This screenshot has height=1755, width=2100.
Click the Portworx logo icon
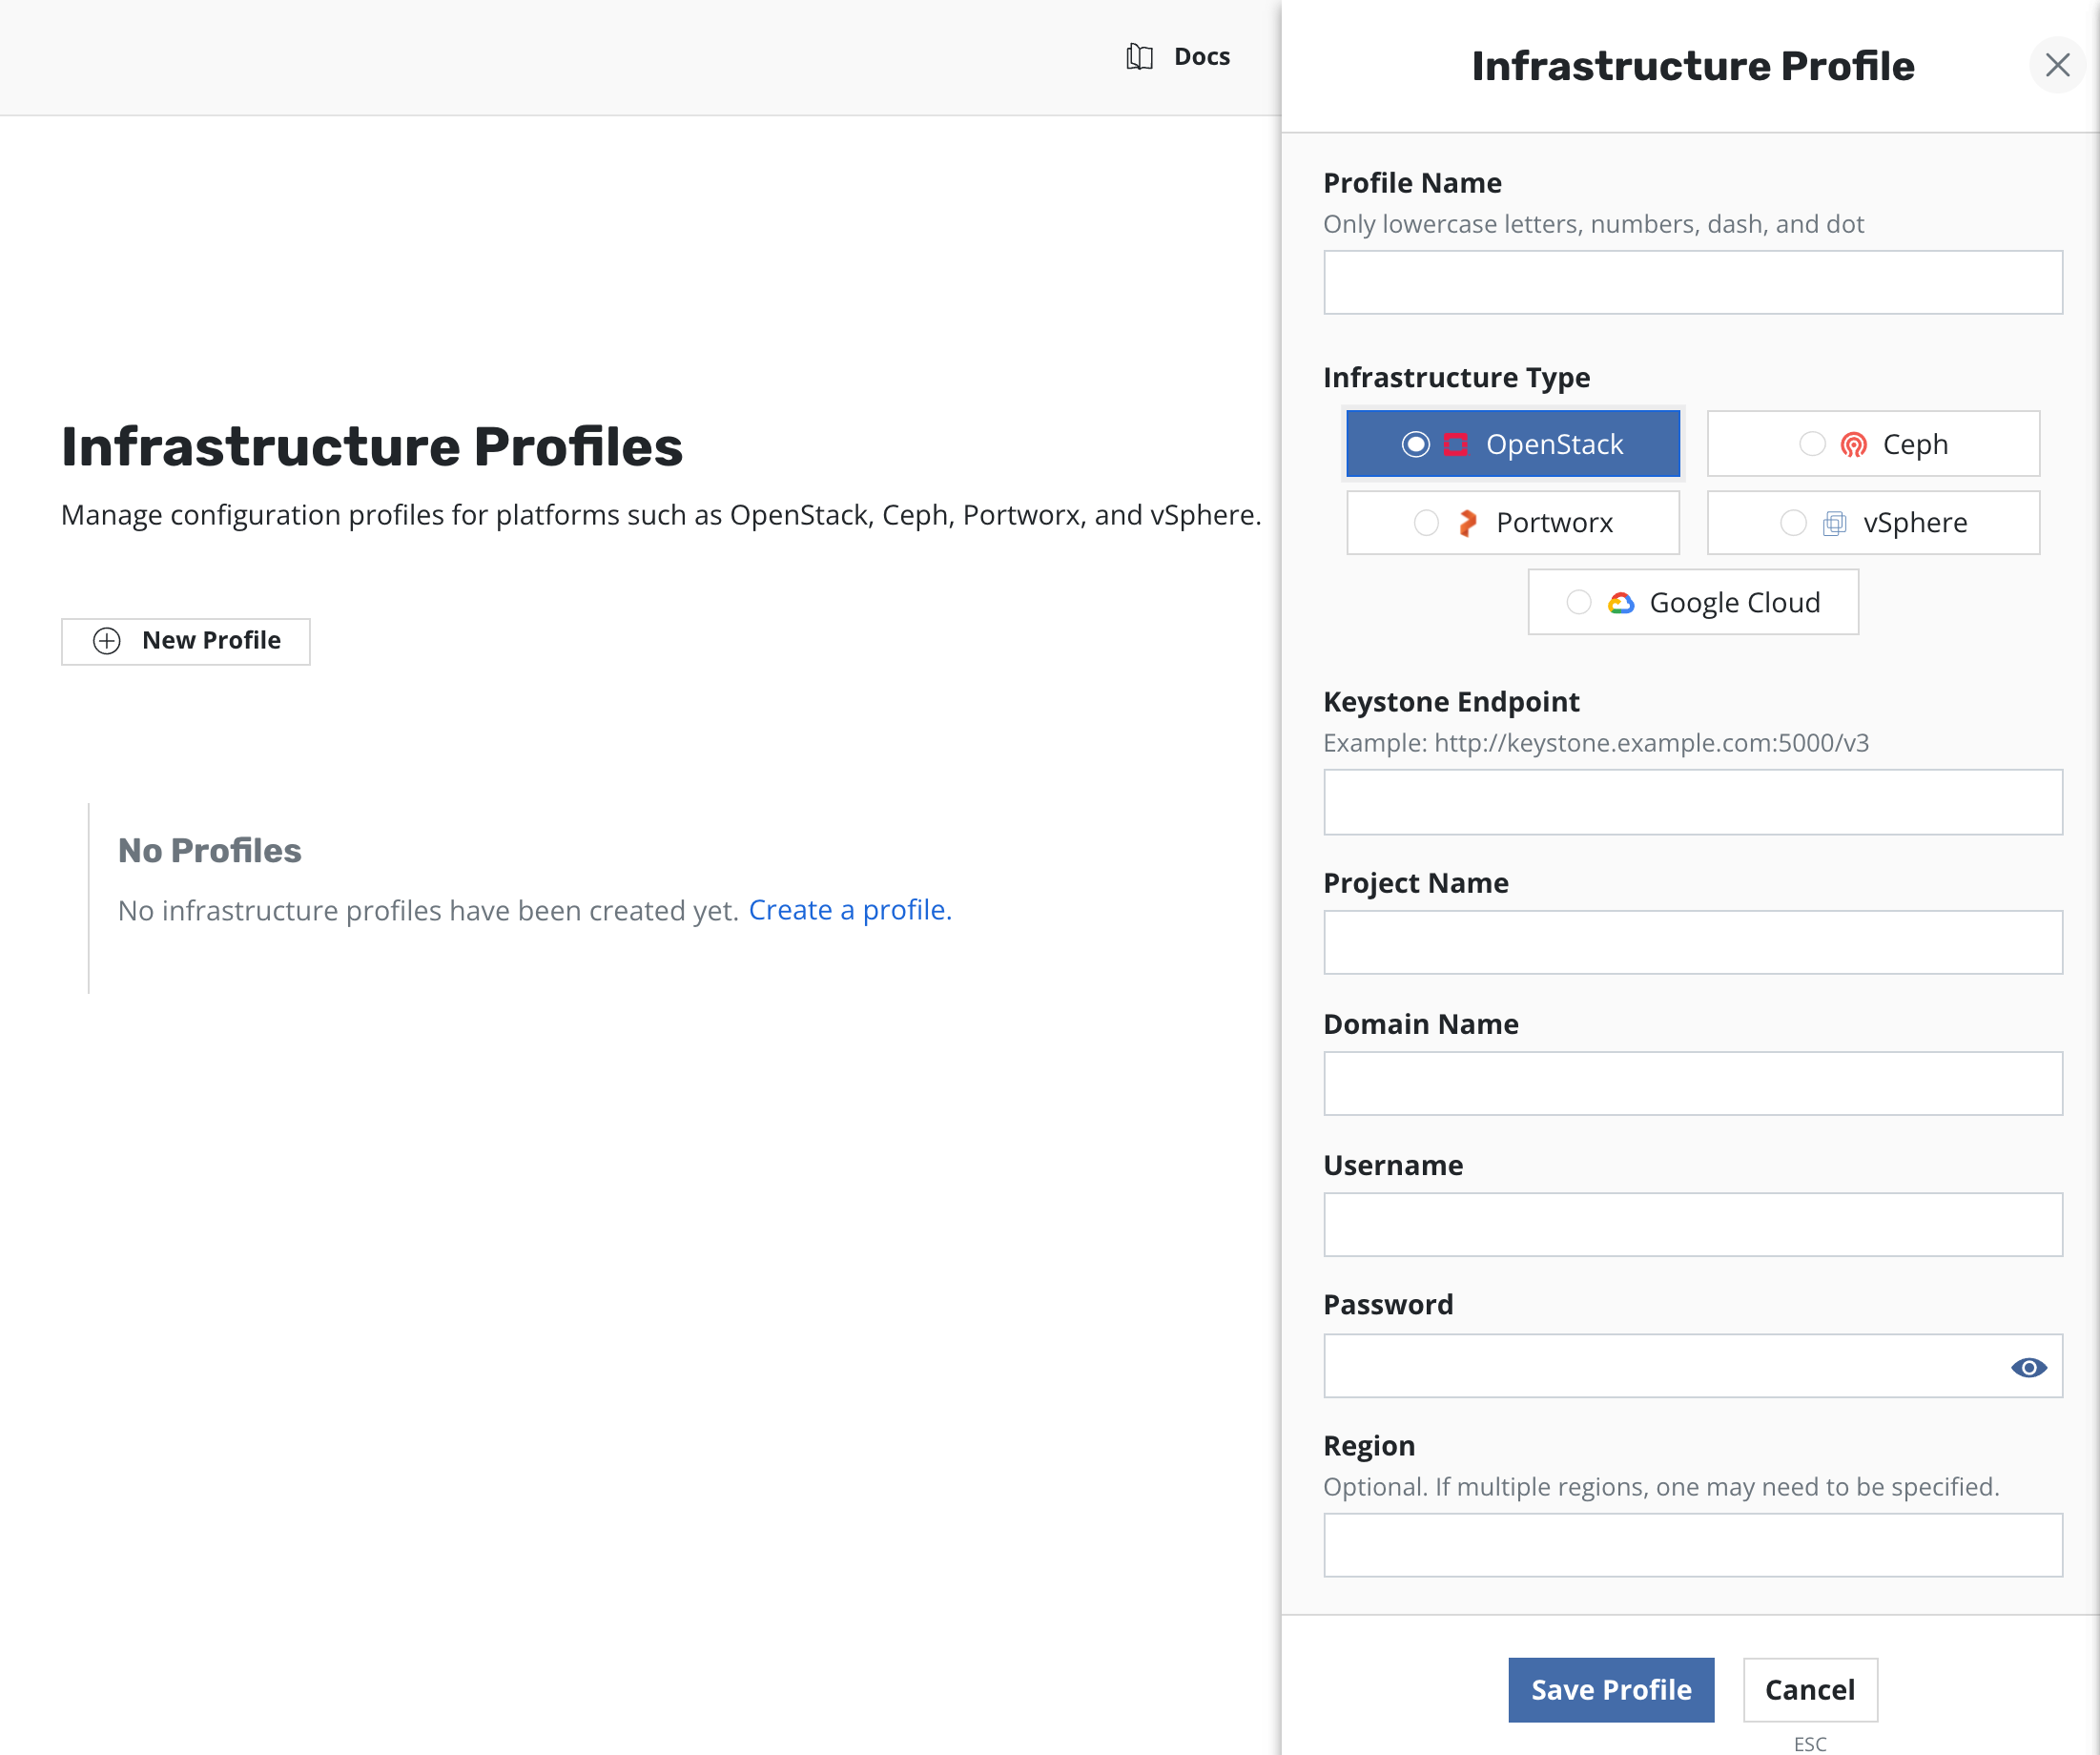tap(1467, 523)
